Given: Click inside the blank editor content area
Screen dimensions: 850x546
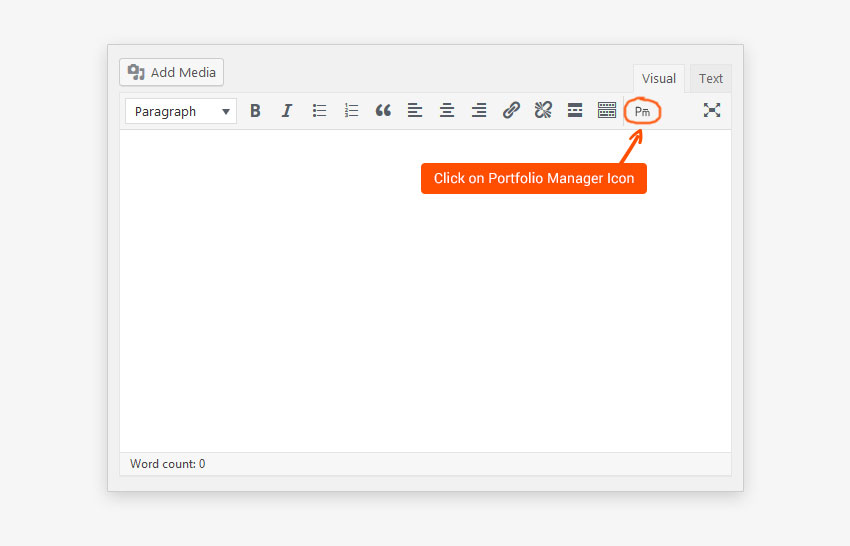Looking at the screenshot, I should click(425, 320).
